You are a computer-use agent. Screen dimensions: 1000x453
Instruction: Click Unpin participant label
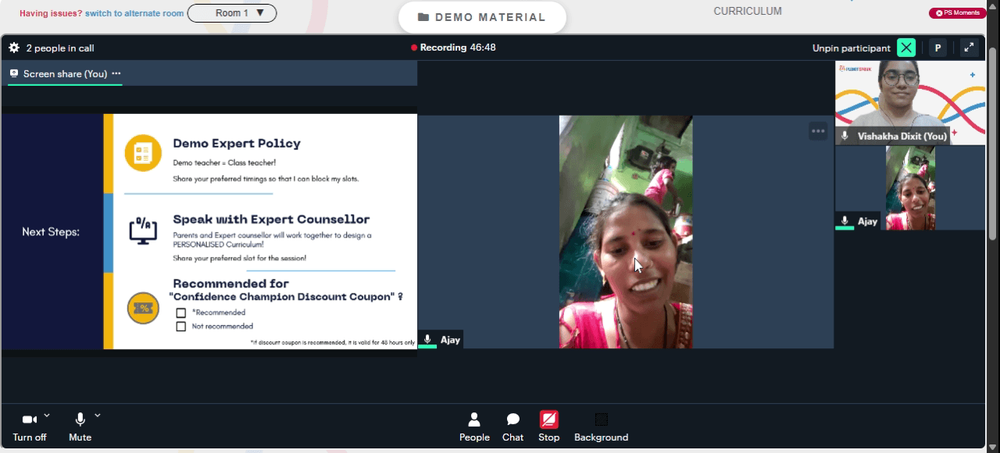[x=851, y=48]
